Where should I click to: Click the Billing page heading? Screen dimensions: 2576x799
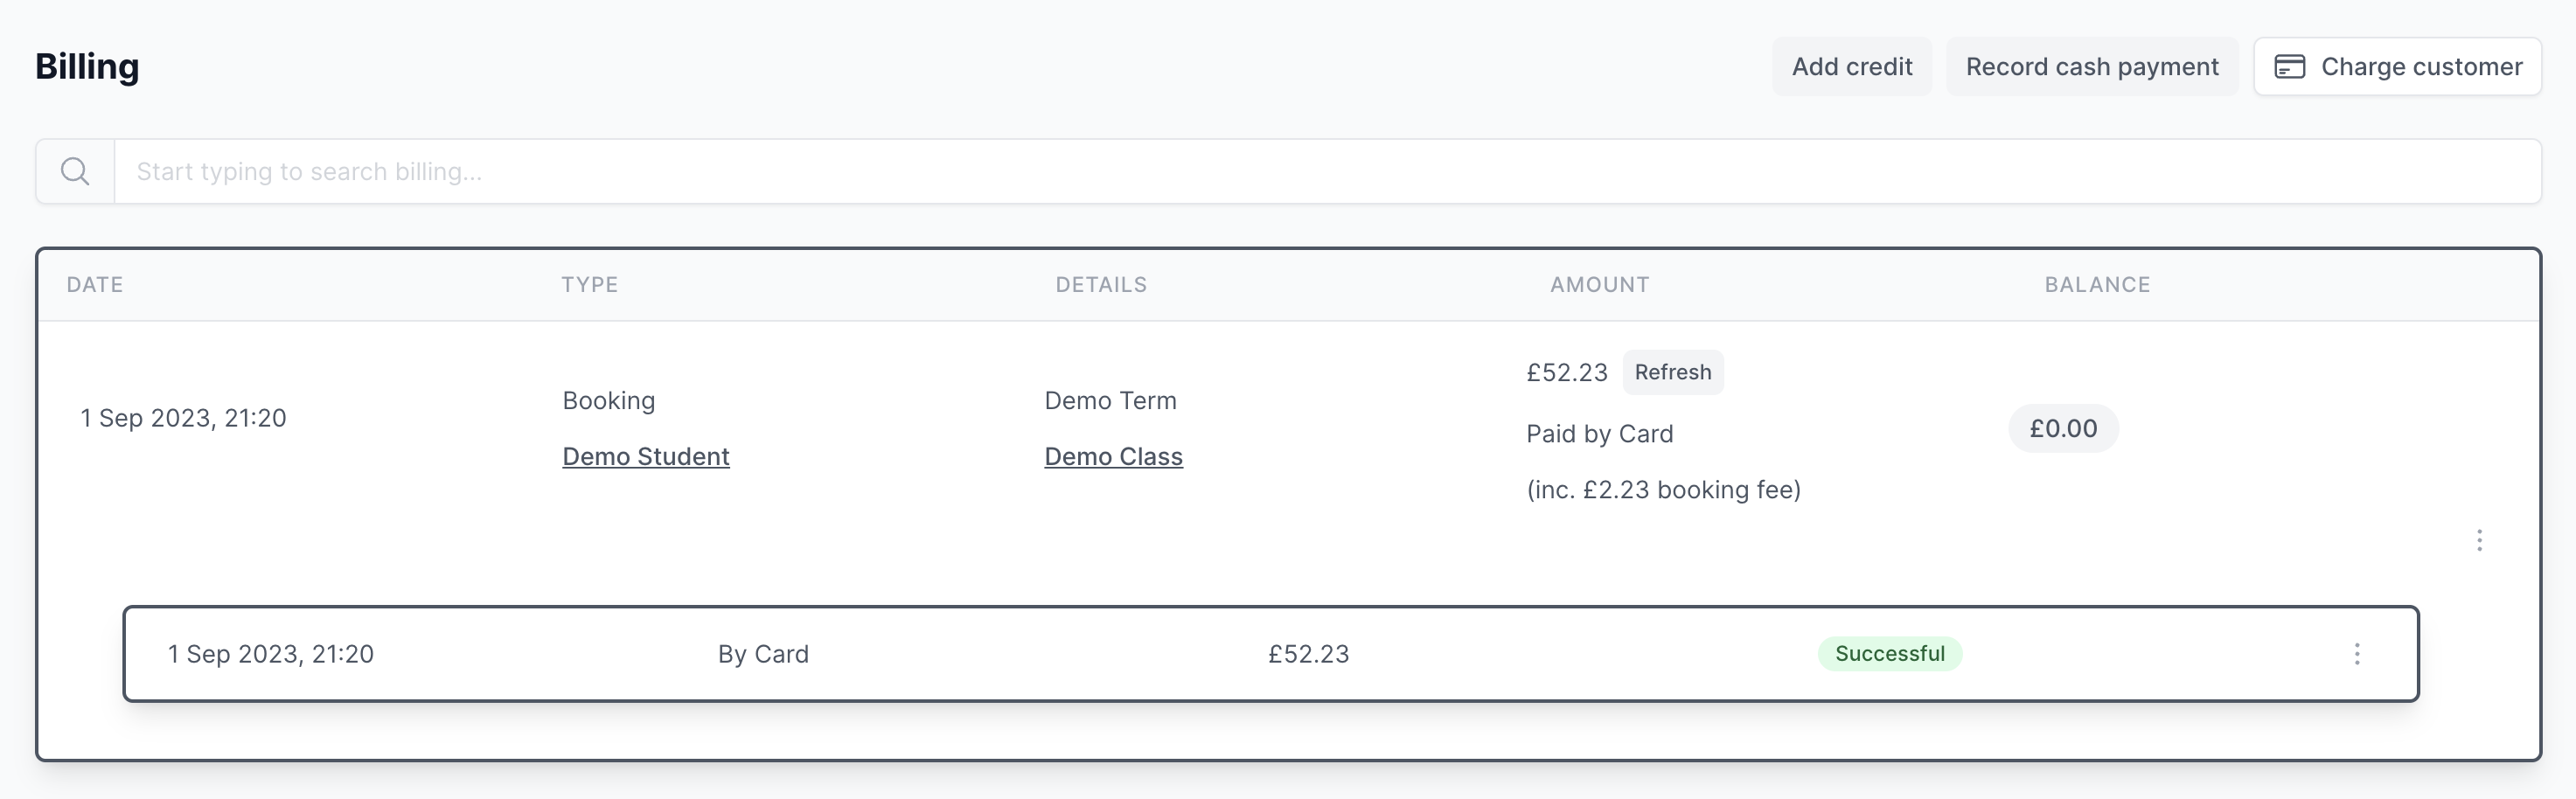87,66
